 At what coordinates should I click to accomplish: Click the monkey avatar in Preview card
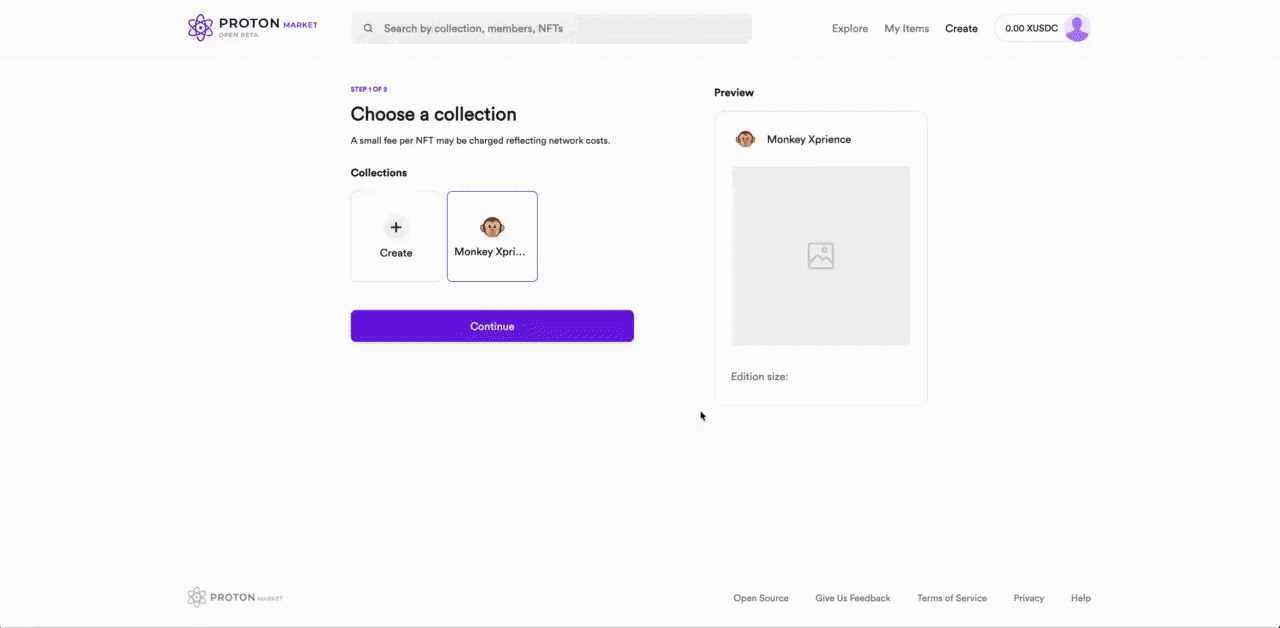coord(745,139)
